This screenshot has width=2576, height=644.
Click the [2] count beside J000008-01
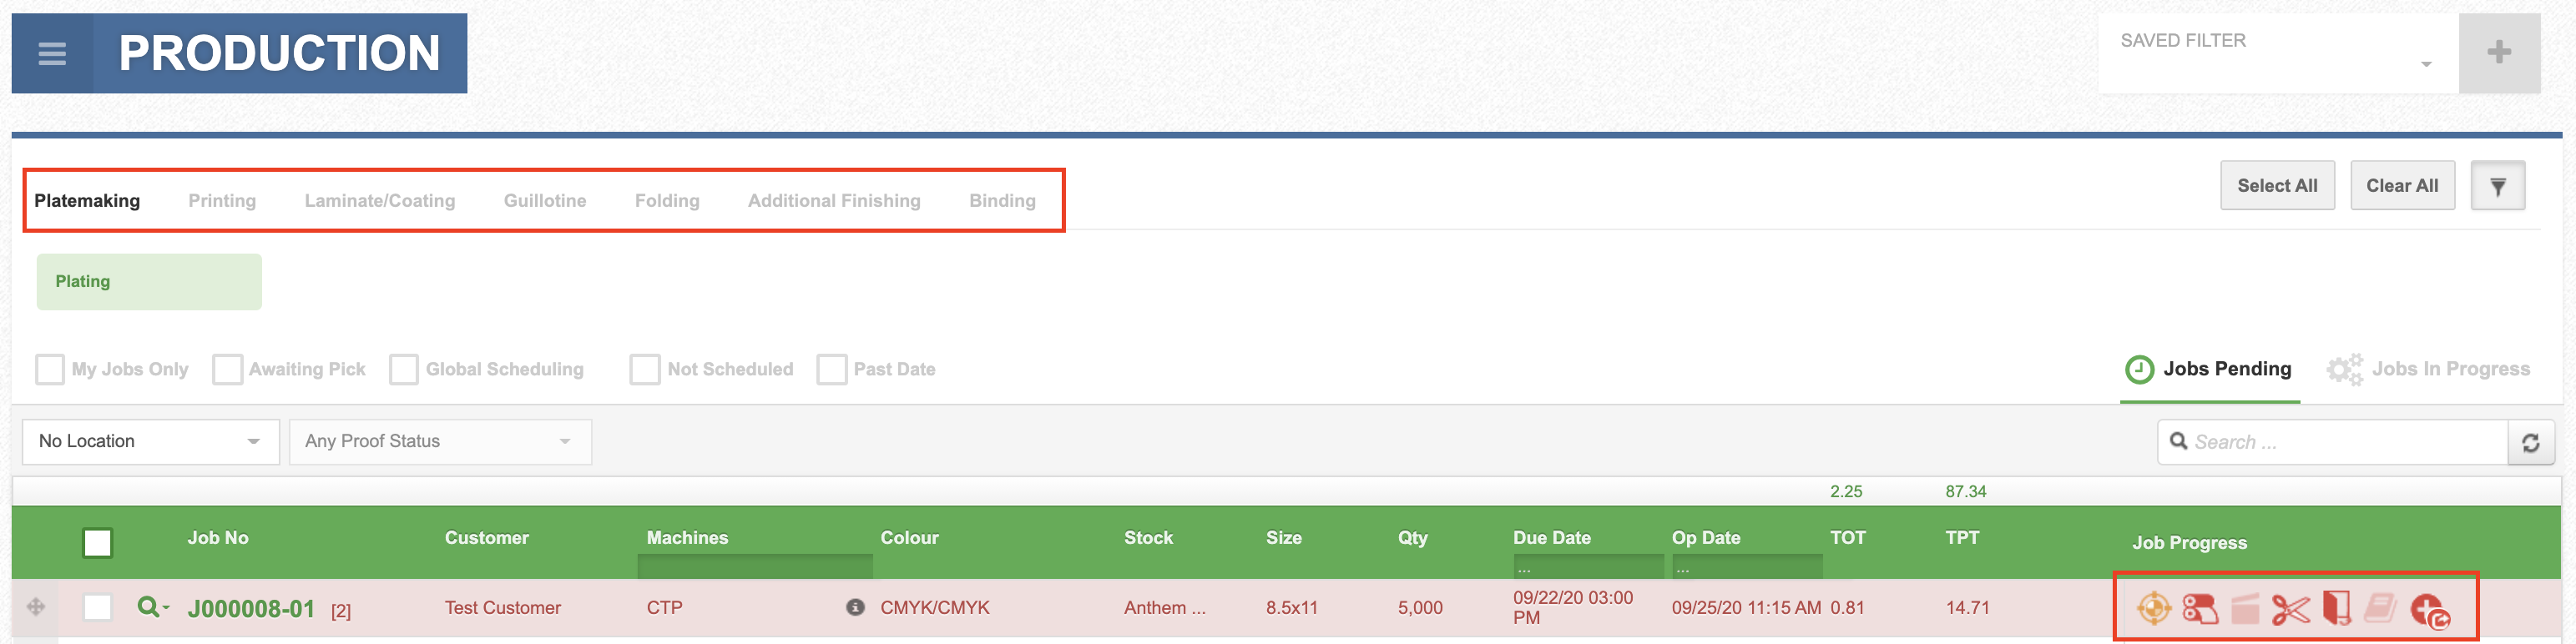[x=341, y=611]
